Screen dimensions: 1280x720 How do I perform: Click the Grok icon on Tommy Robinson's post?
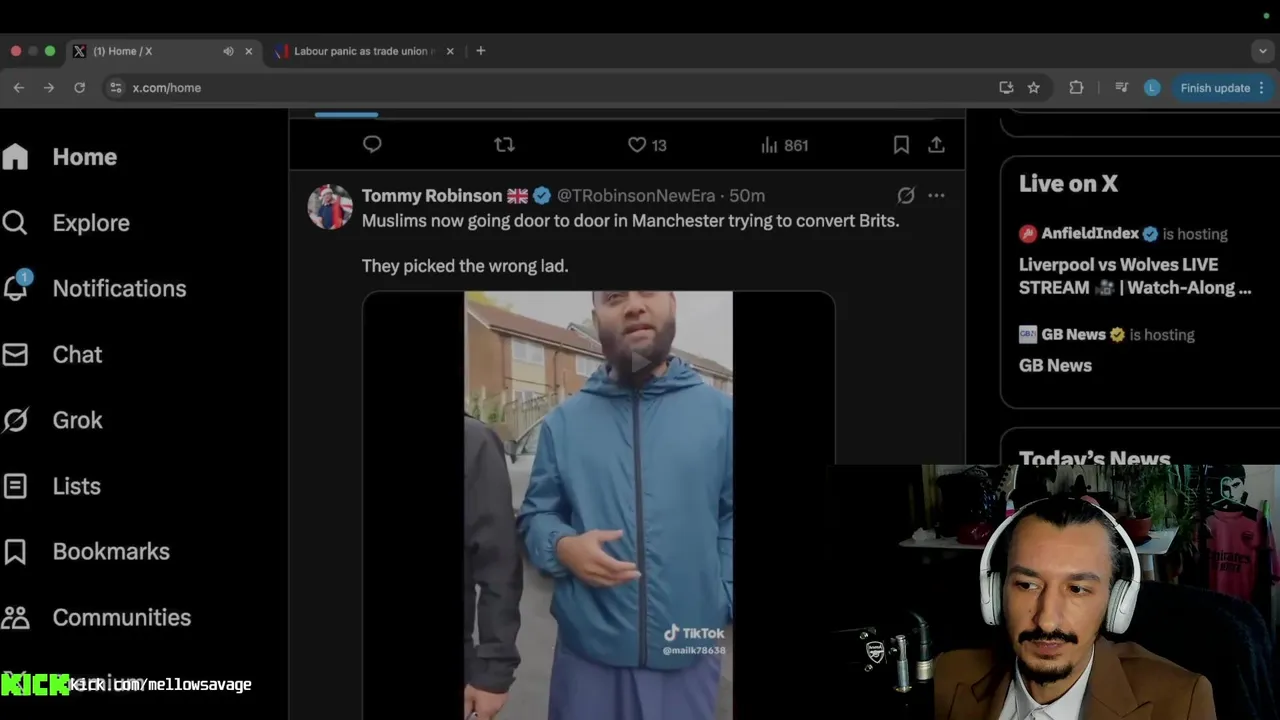pyautogui.click(x=906, y=195)
